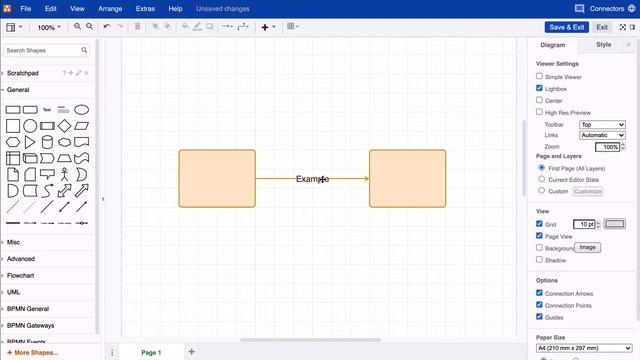This screenshot has height=360, width=640.
Task: Toggle the Grid checkbox
Action: 539,224
